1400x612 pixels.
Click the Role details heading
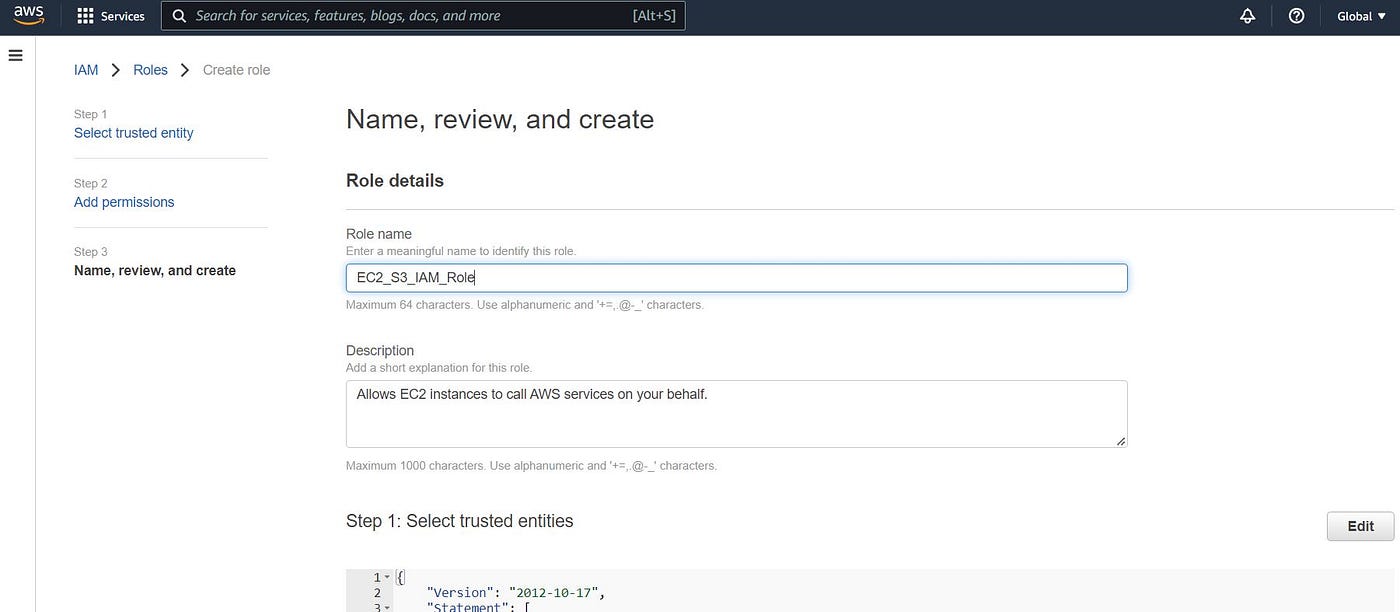click(x=395, y=181)
